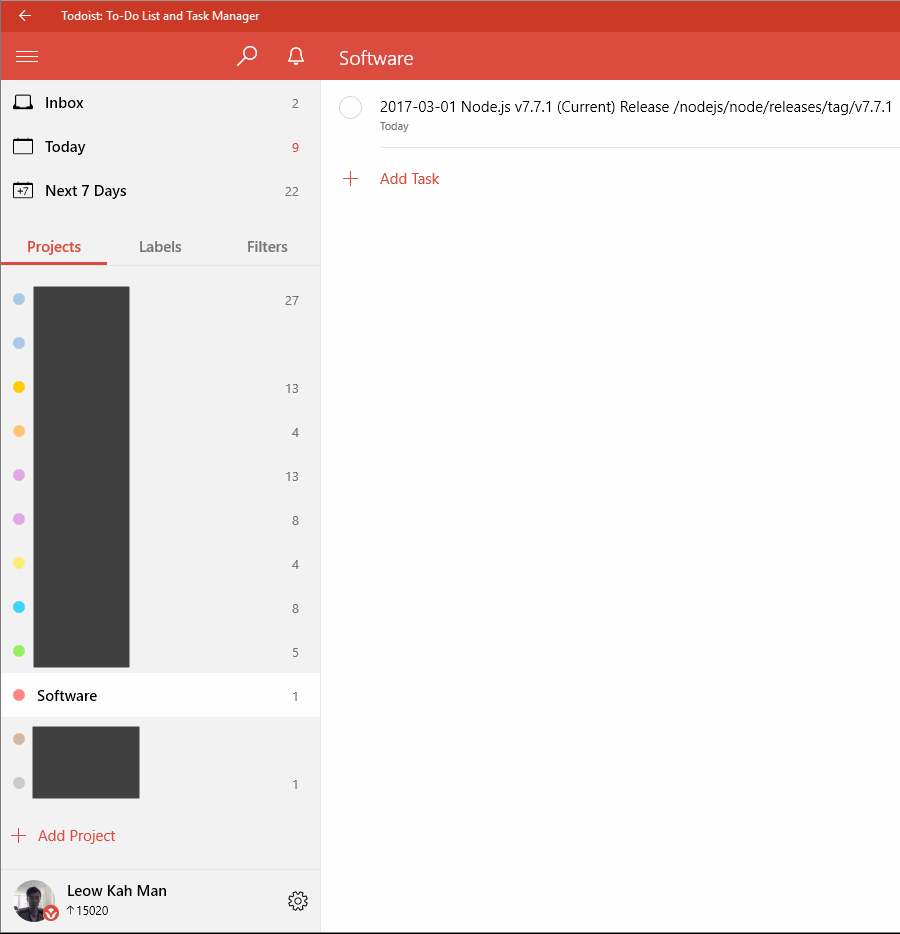Switch to the Projects tab
Screen dimensions: 900x934
click(x=54, y=247)
